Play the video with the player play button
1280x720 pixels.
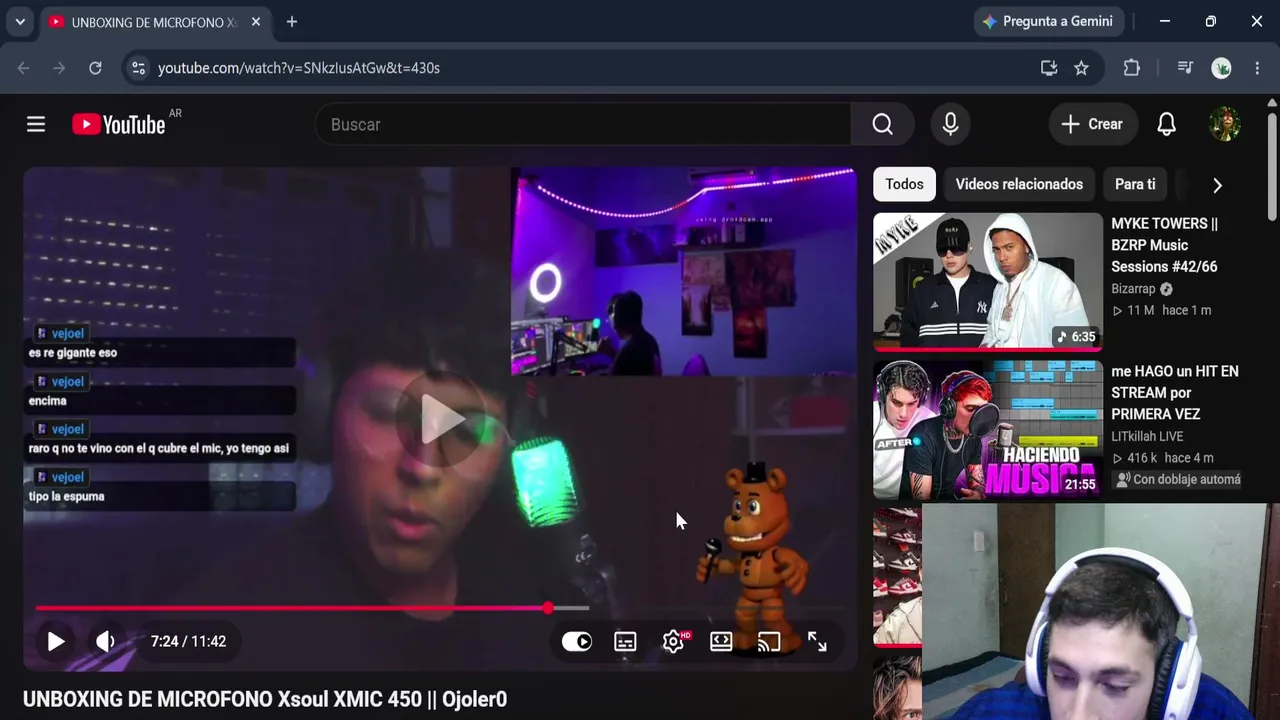click(56, 642)
